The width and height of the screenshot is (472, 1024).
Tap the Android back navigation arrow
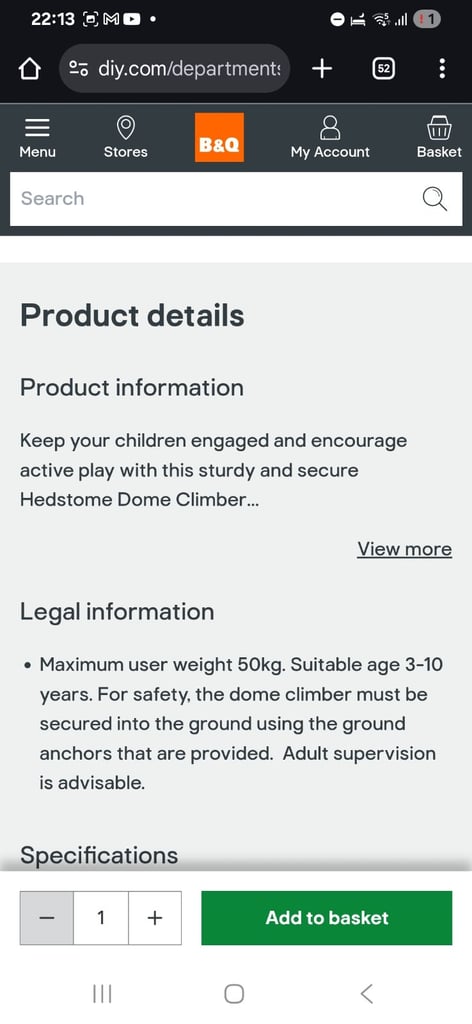[367, 994]
